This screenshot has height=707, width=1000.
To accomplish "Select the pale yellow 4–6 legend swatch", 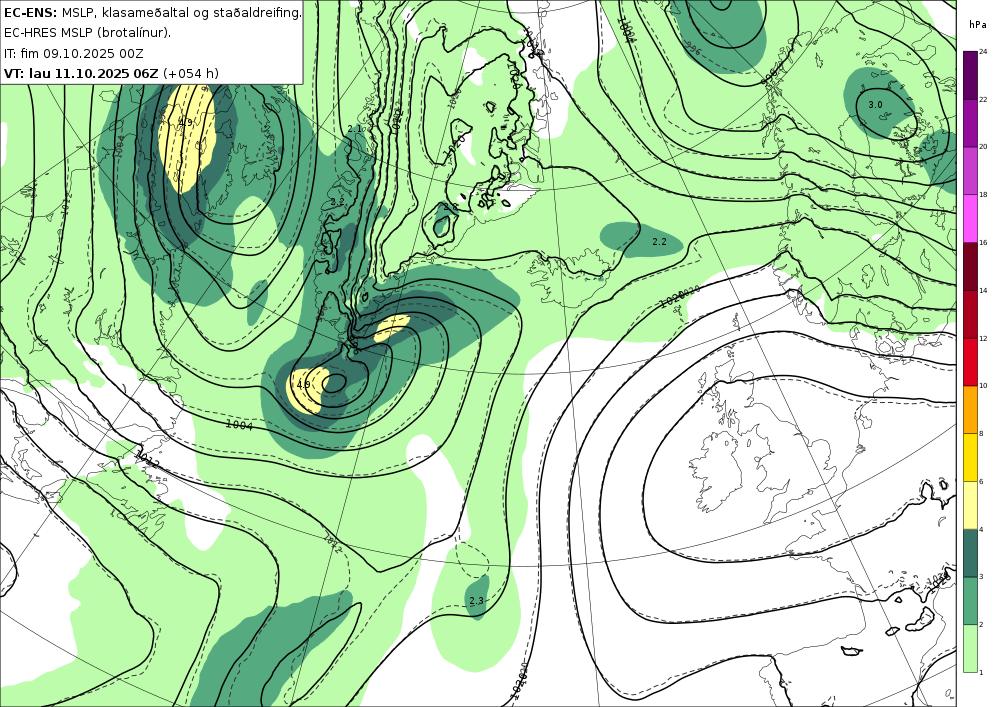I will coord(970,504).
